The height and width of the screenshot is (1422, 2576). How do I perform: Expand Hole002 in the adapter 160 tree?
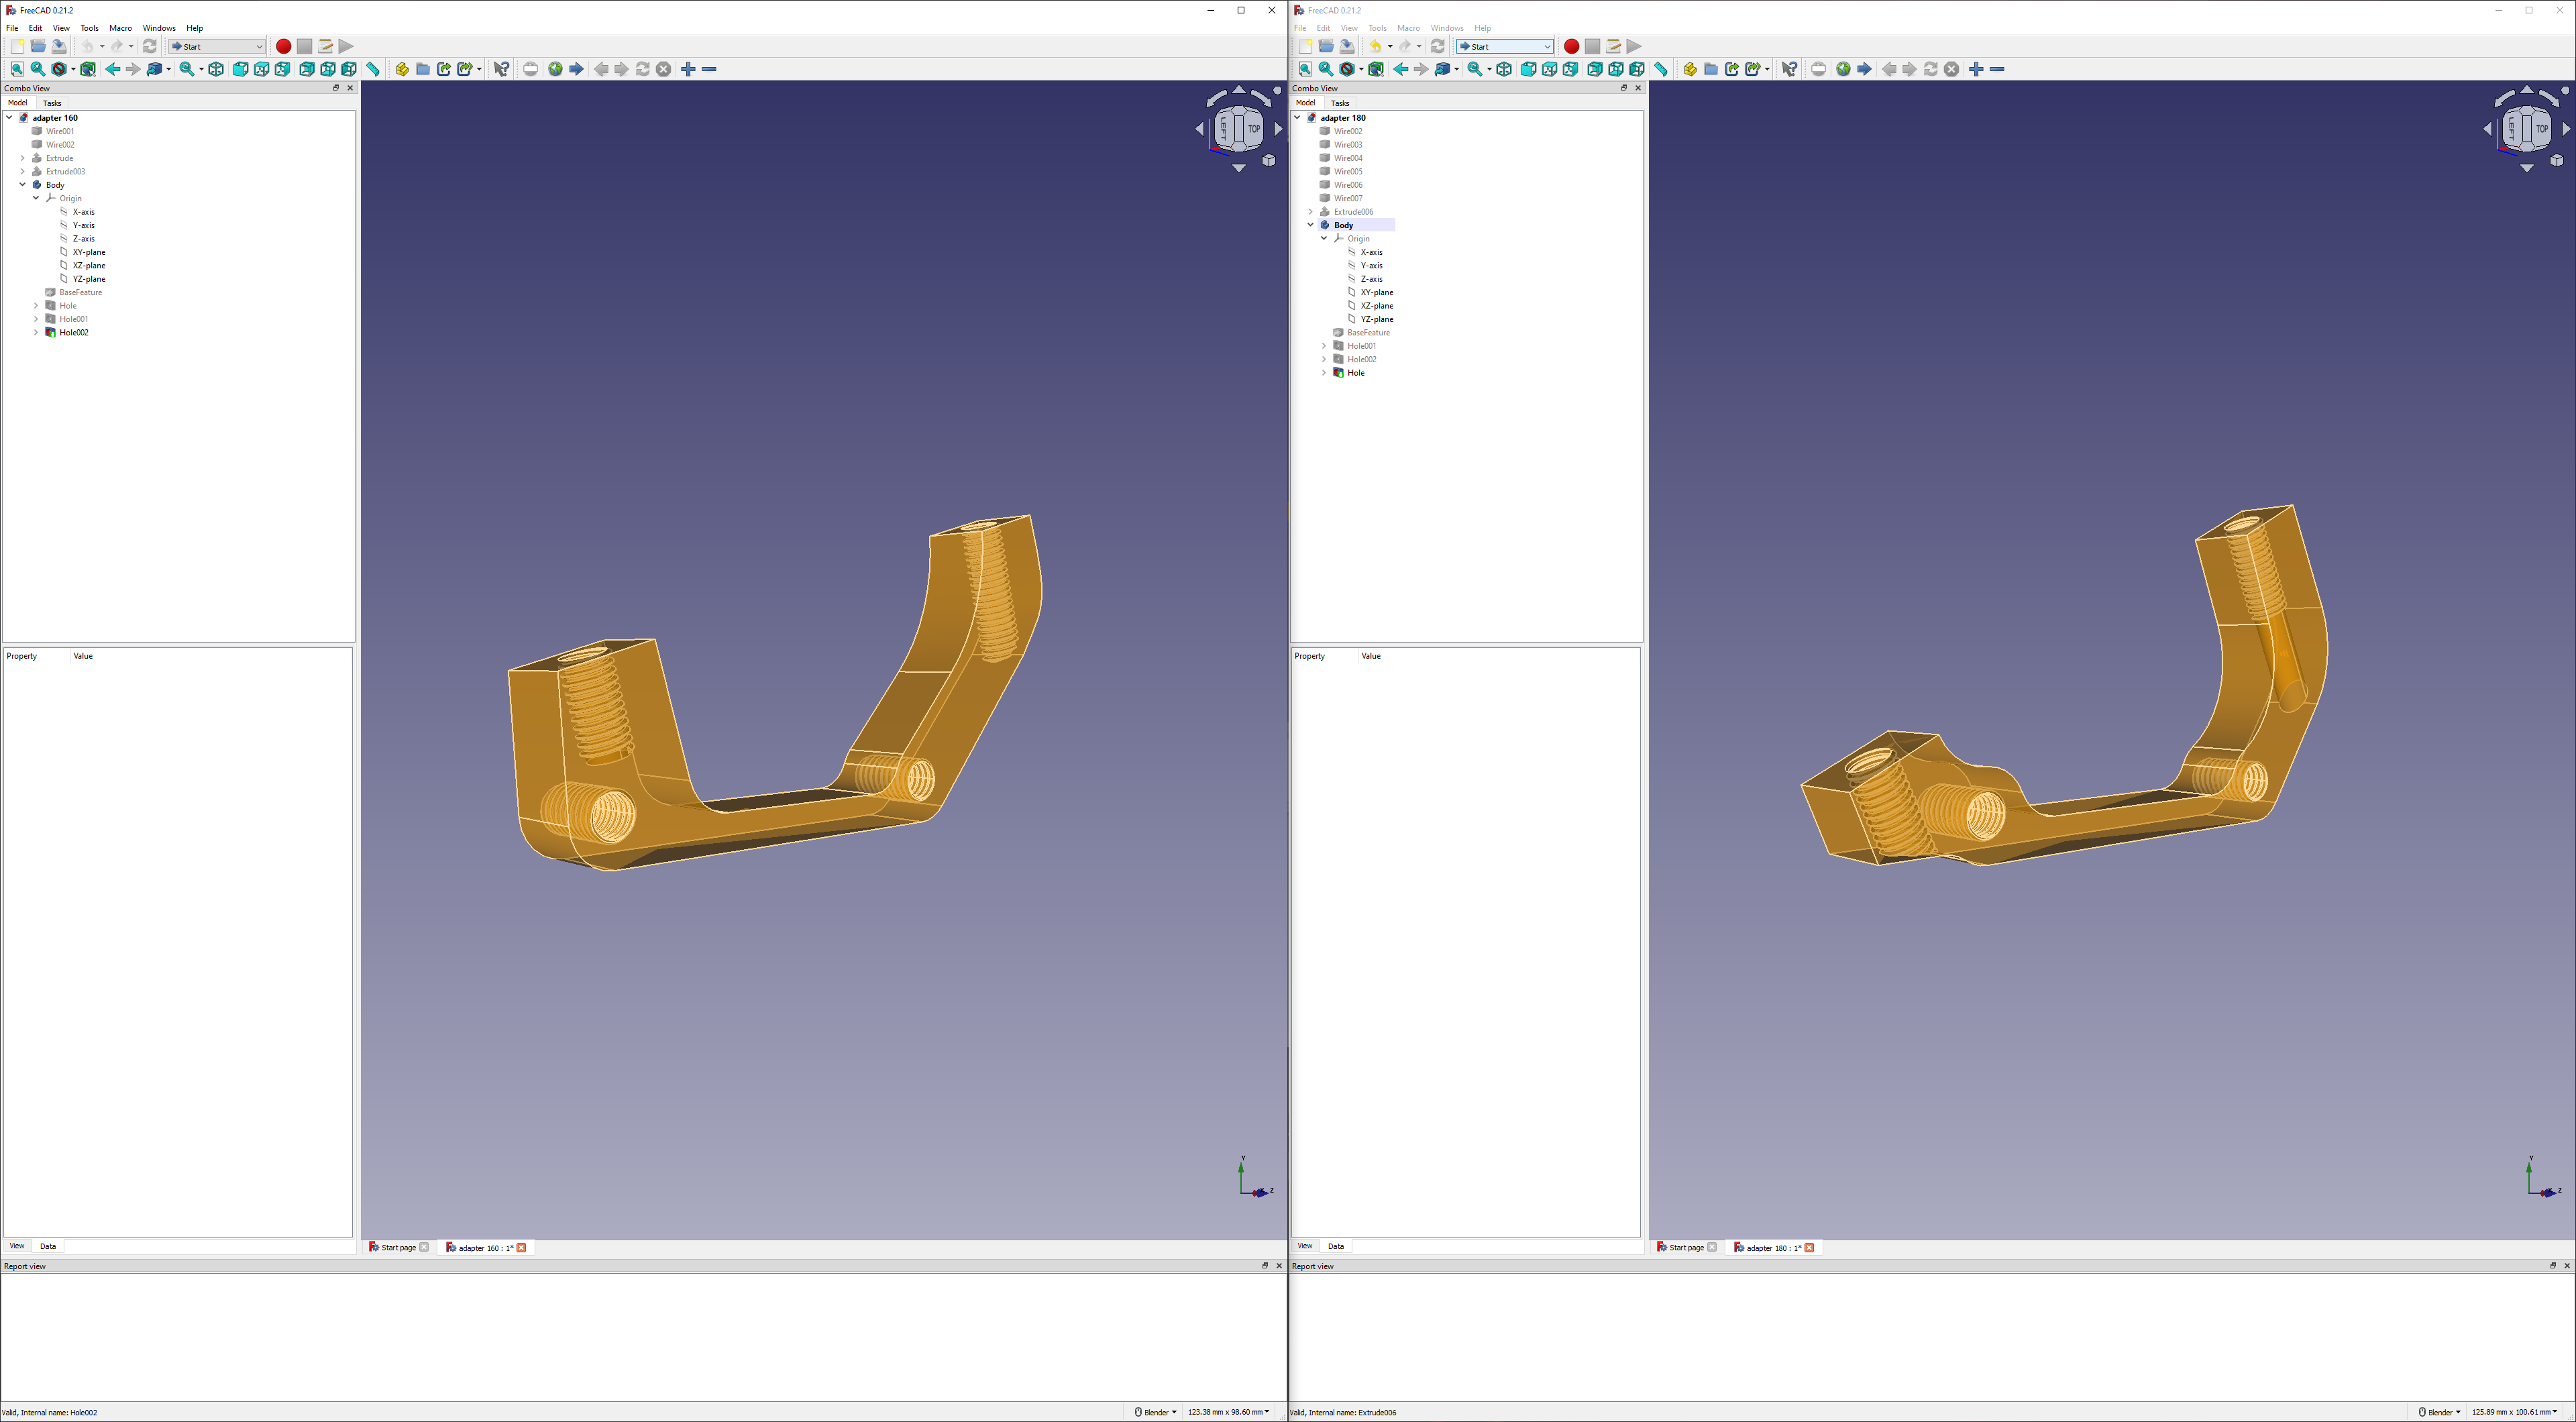pos(36,333)
